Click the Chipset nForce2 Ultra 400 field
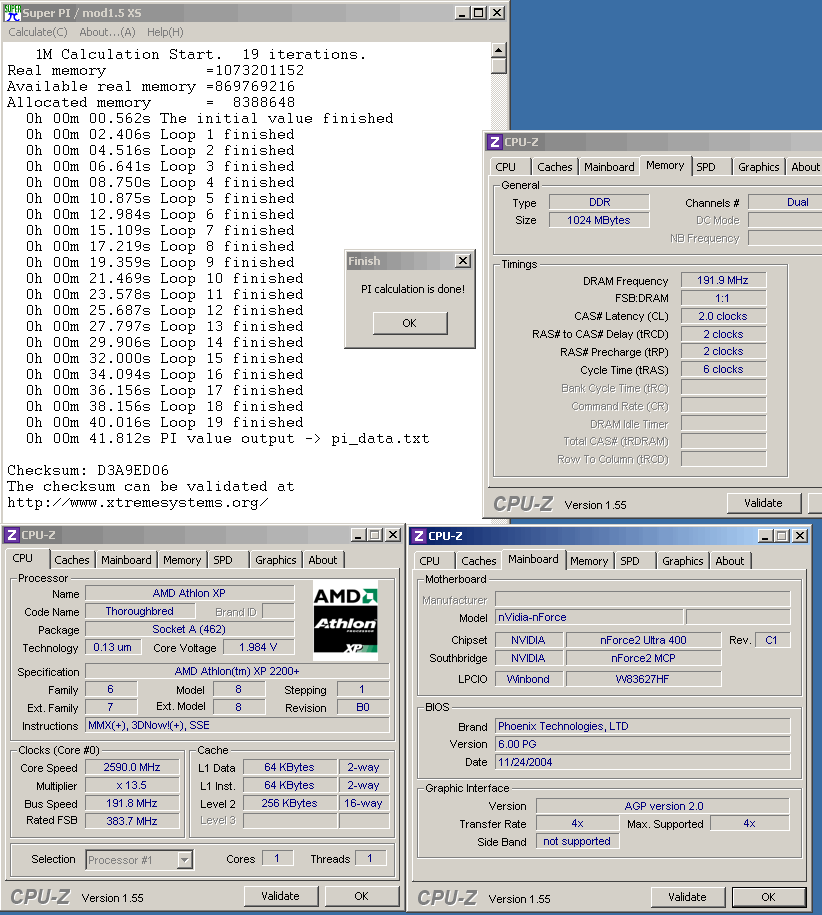The width and height of the screenshot is (822, 915). 643,640
